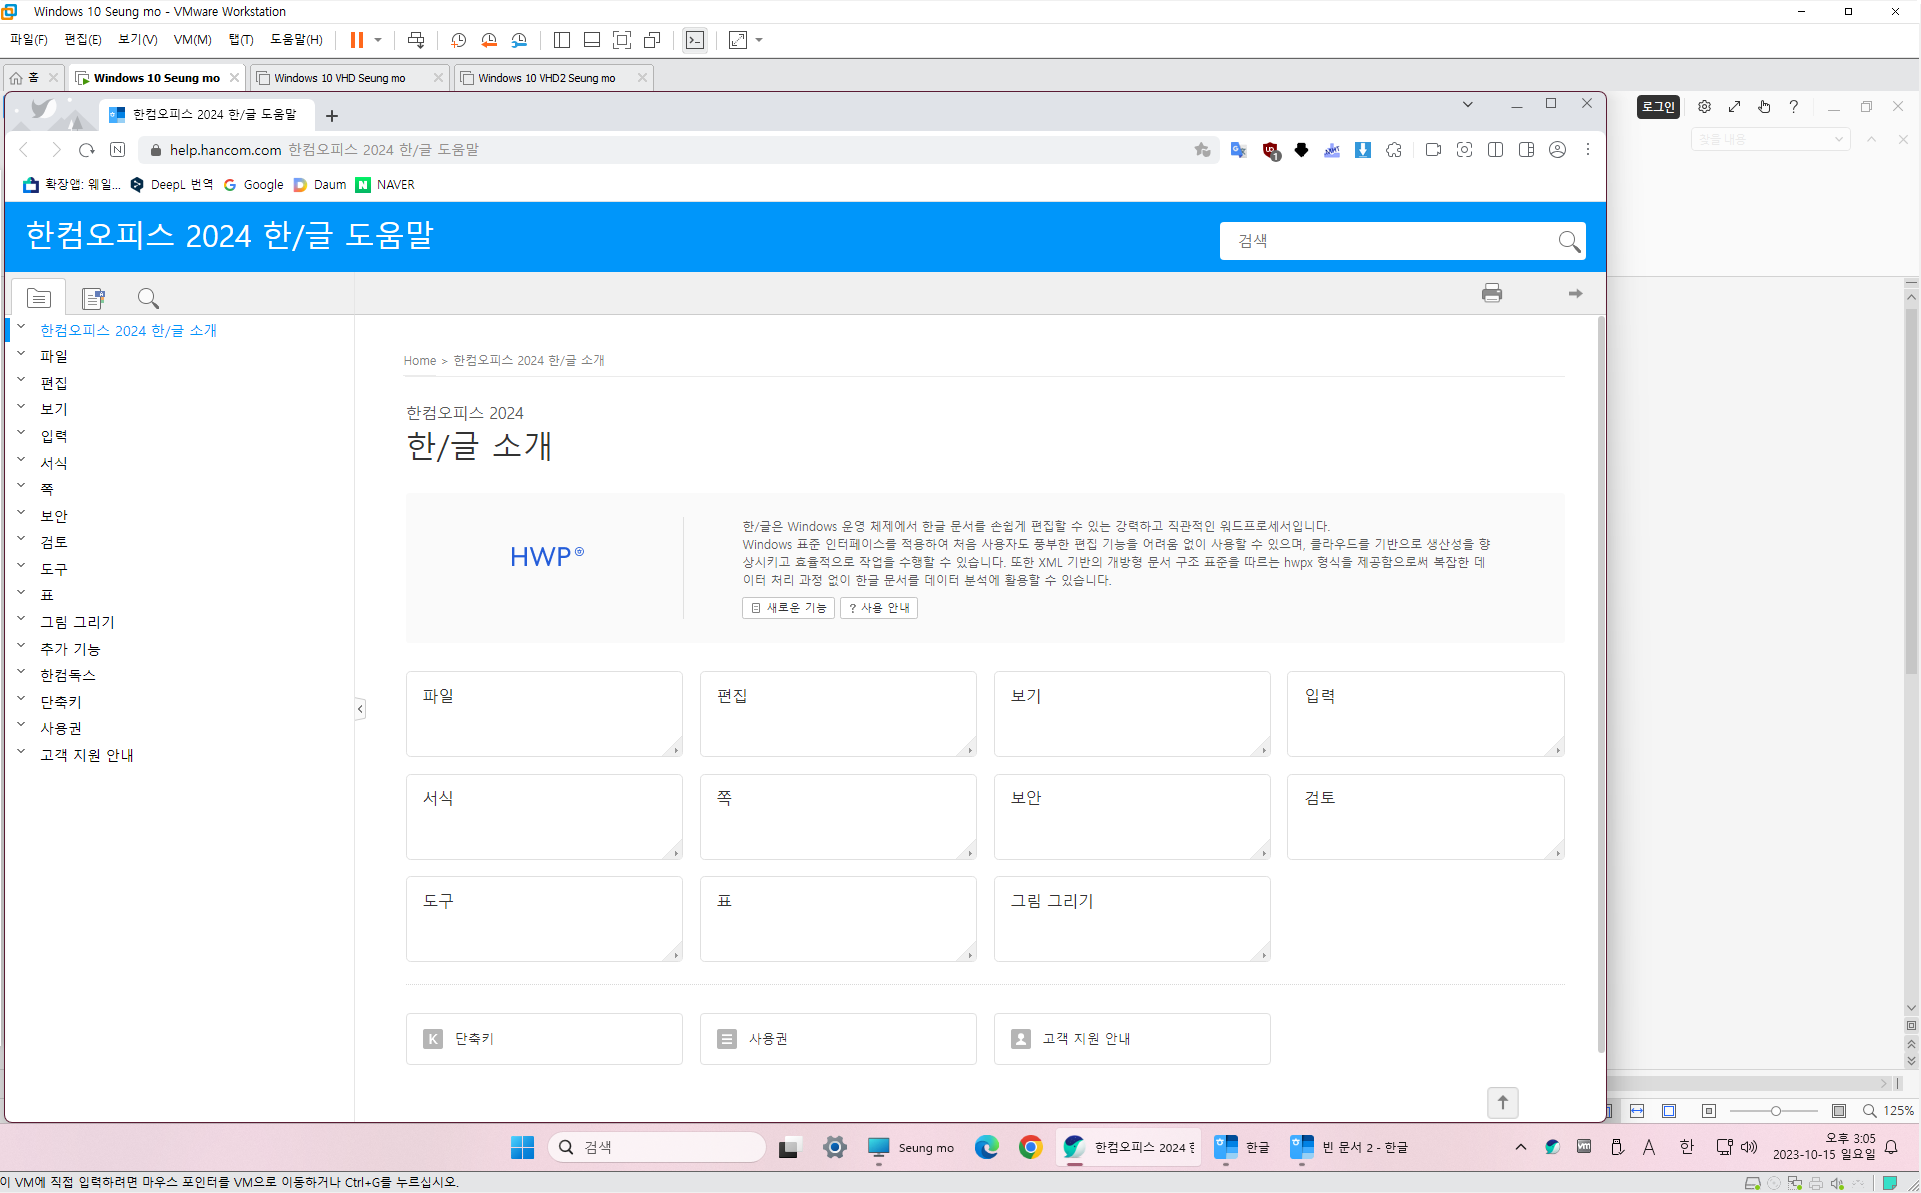
Task: Collapse the sidebar with the divider arrow
Action: coord(360,709)
